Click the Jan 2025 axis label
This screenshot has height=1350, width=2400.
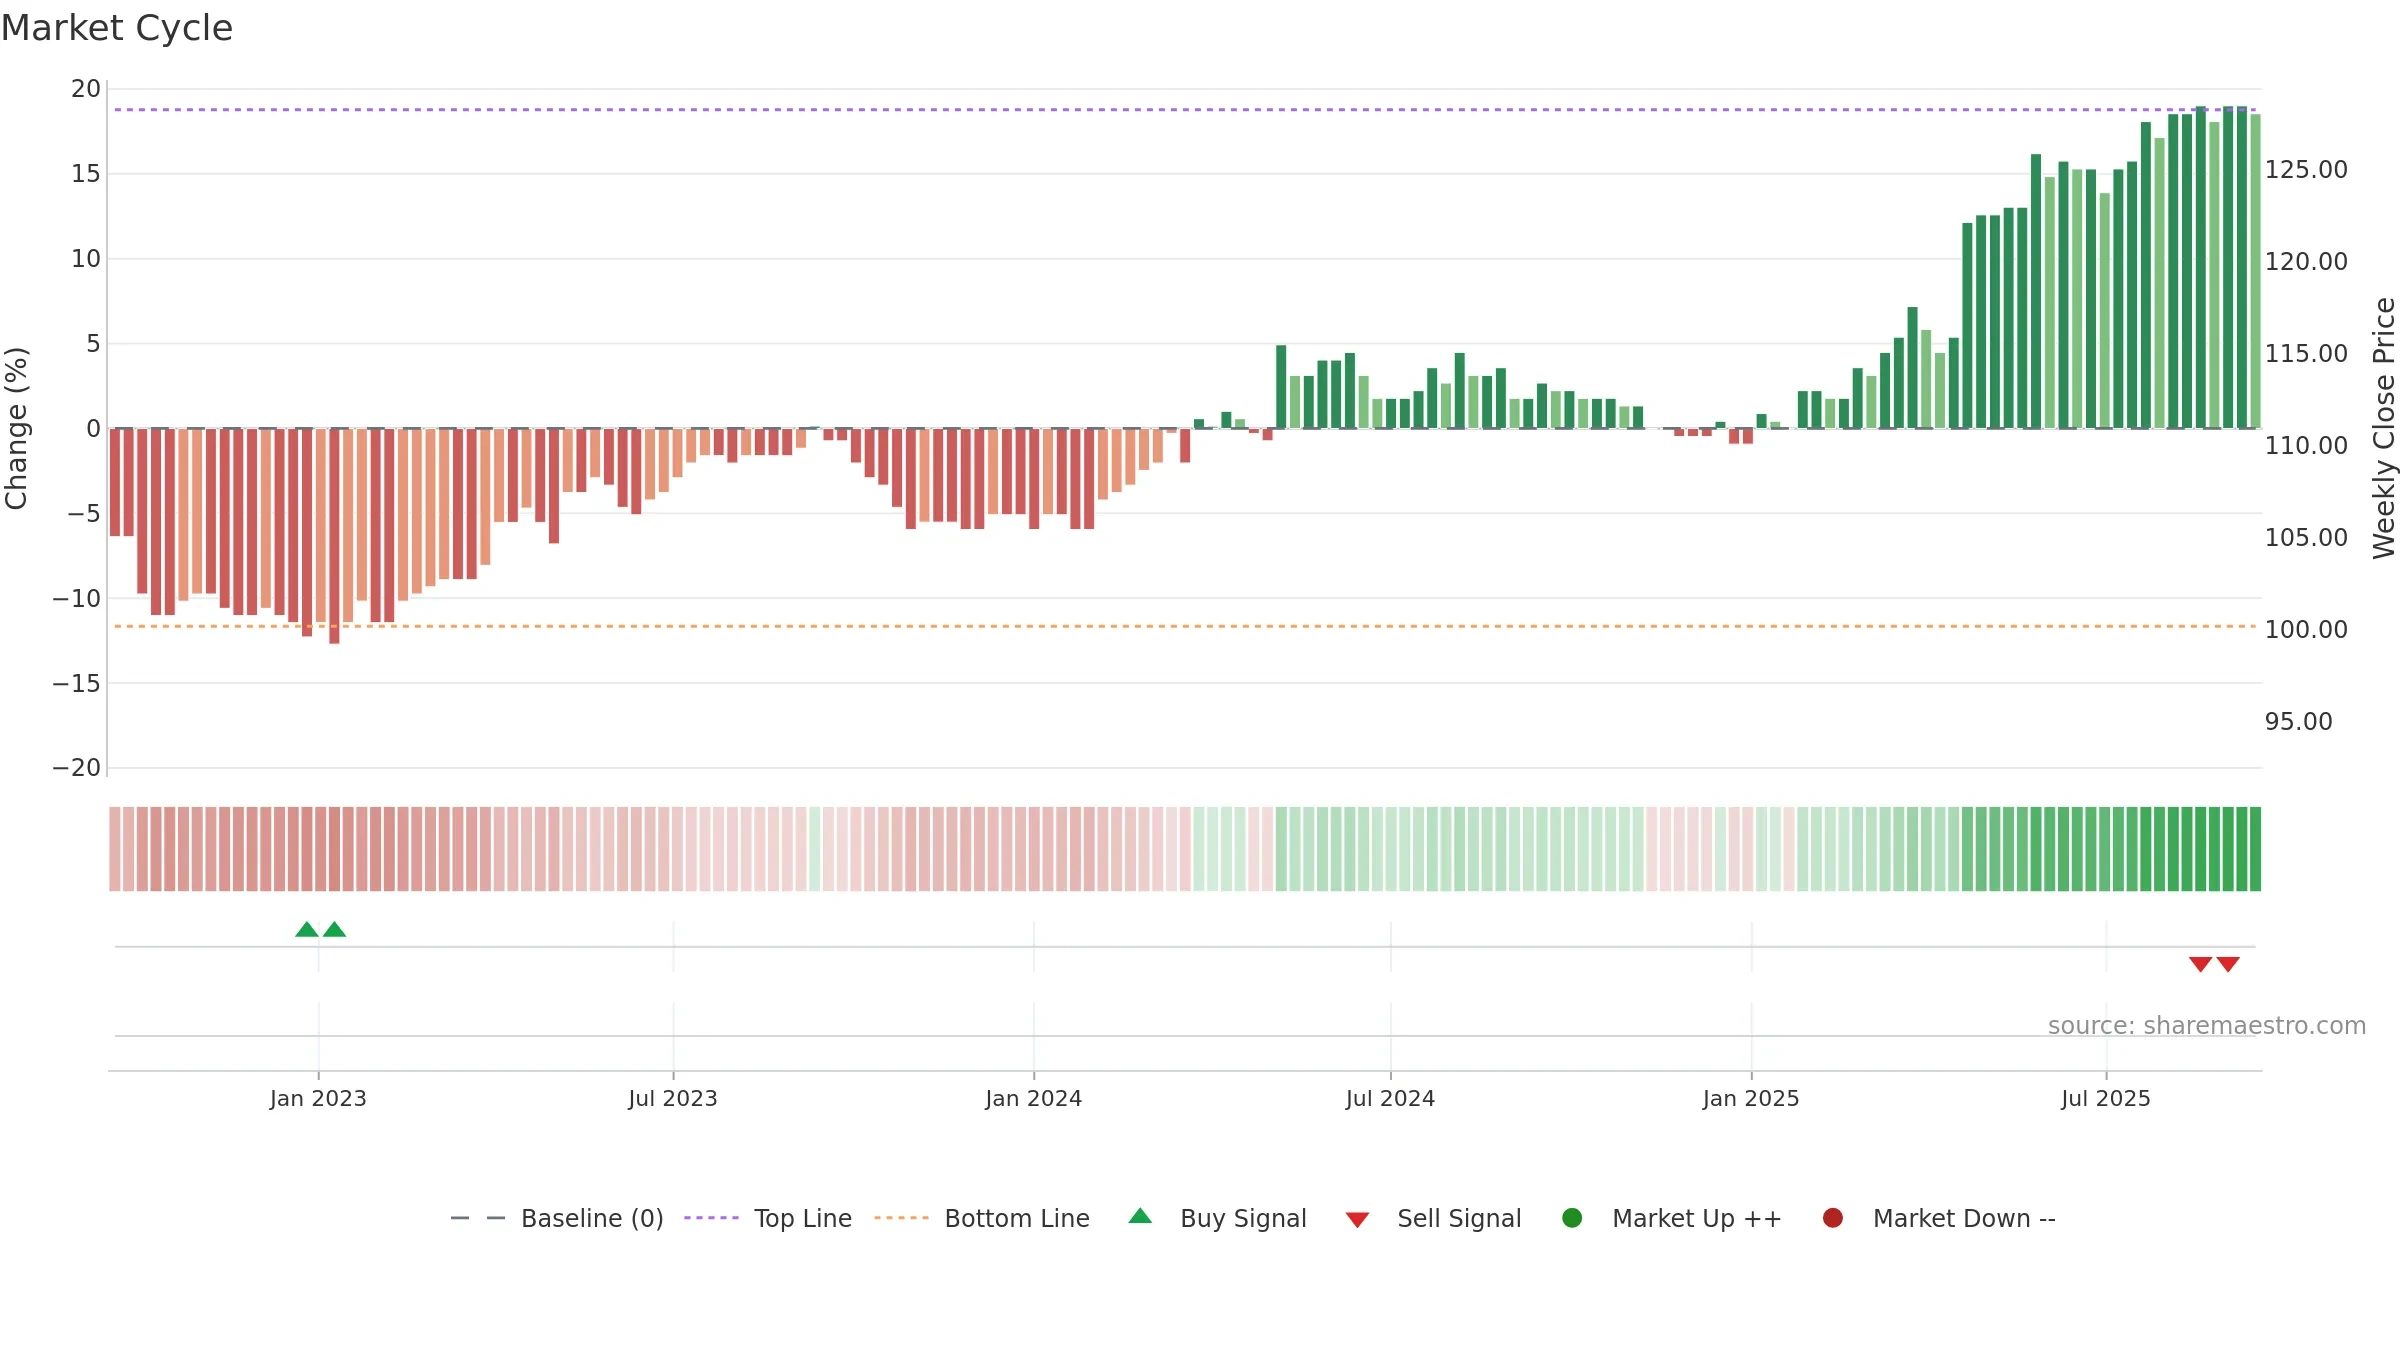(x=1751, y=1099)
